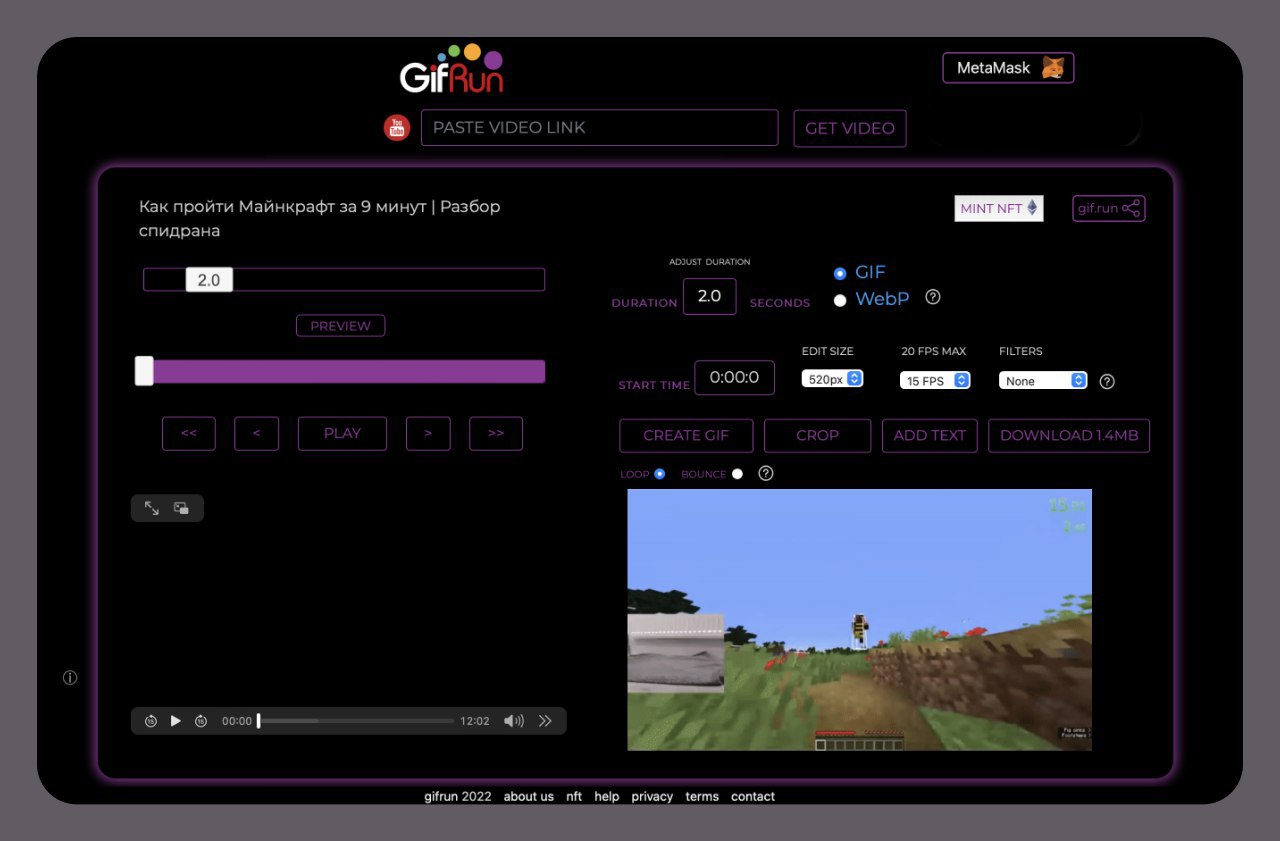Click the PLAY button under timeline
This screenshot has height=841, width=1280.
click(342, 433)
